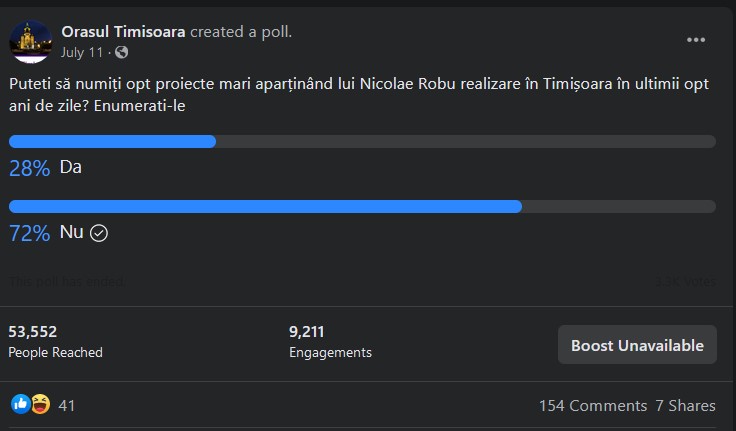
Task: Select the "Nu" poll option
Action: pos(71,233)
